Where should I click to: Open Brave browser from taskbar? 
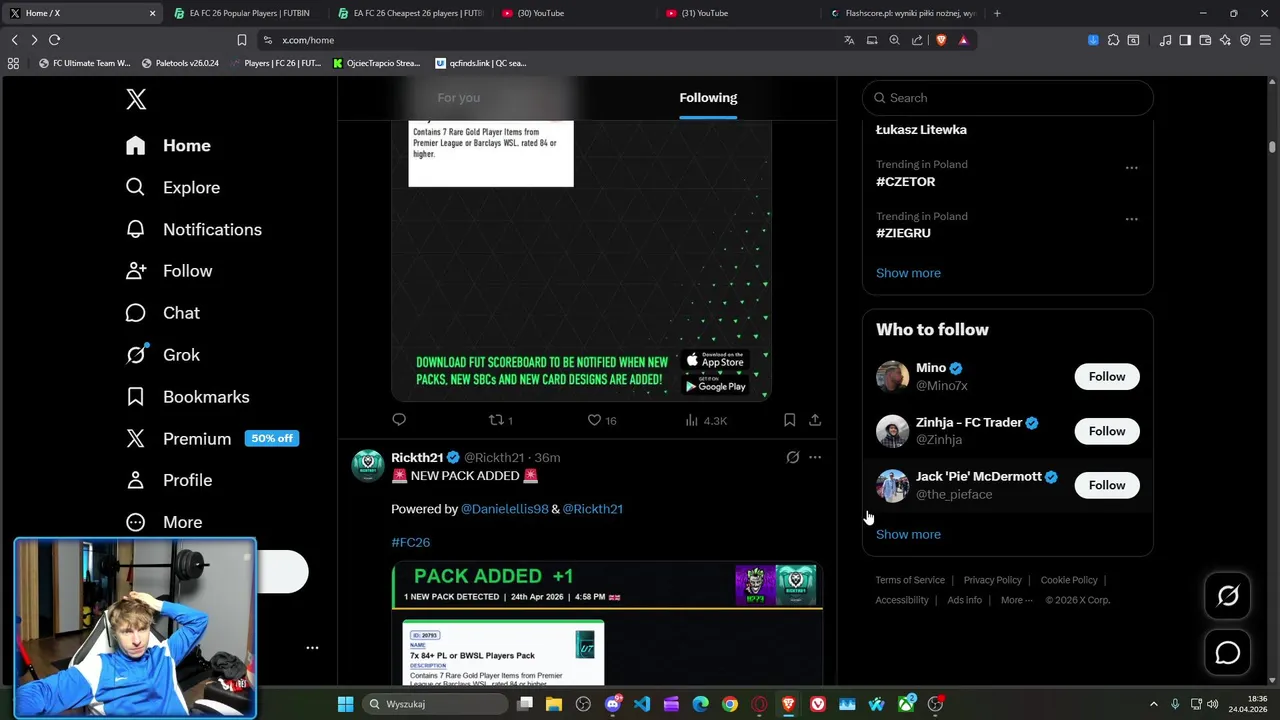788,704
